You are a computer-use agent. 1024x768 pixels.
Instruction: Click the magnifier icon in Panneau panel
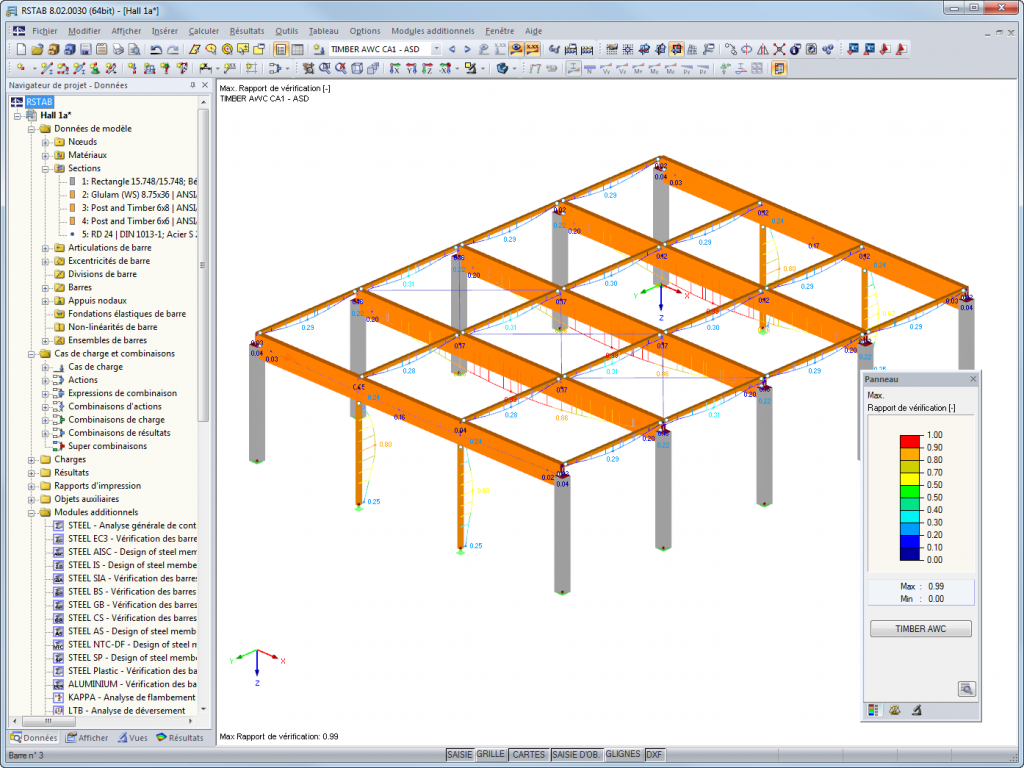click(x=965, y=688)
